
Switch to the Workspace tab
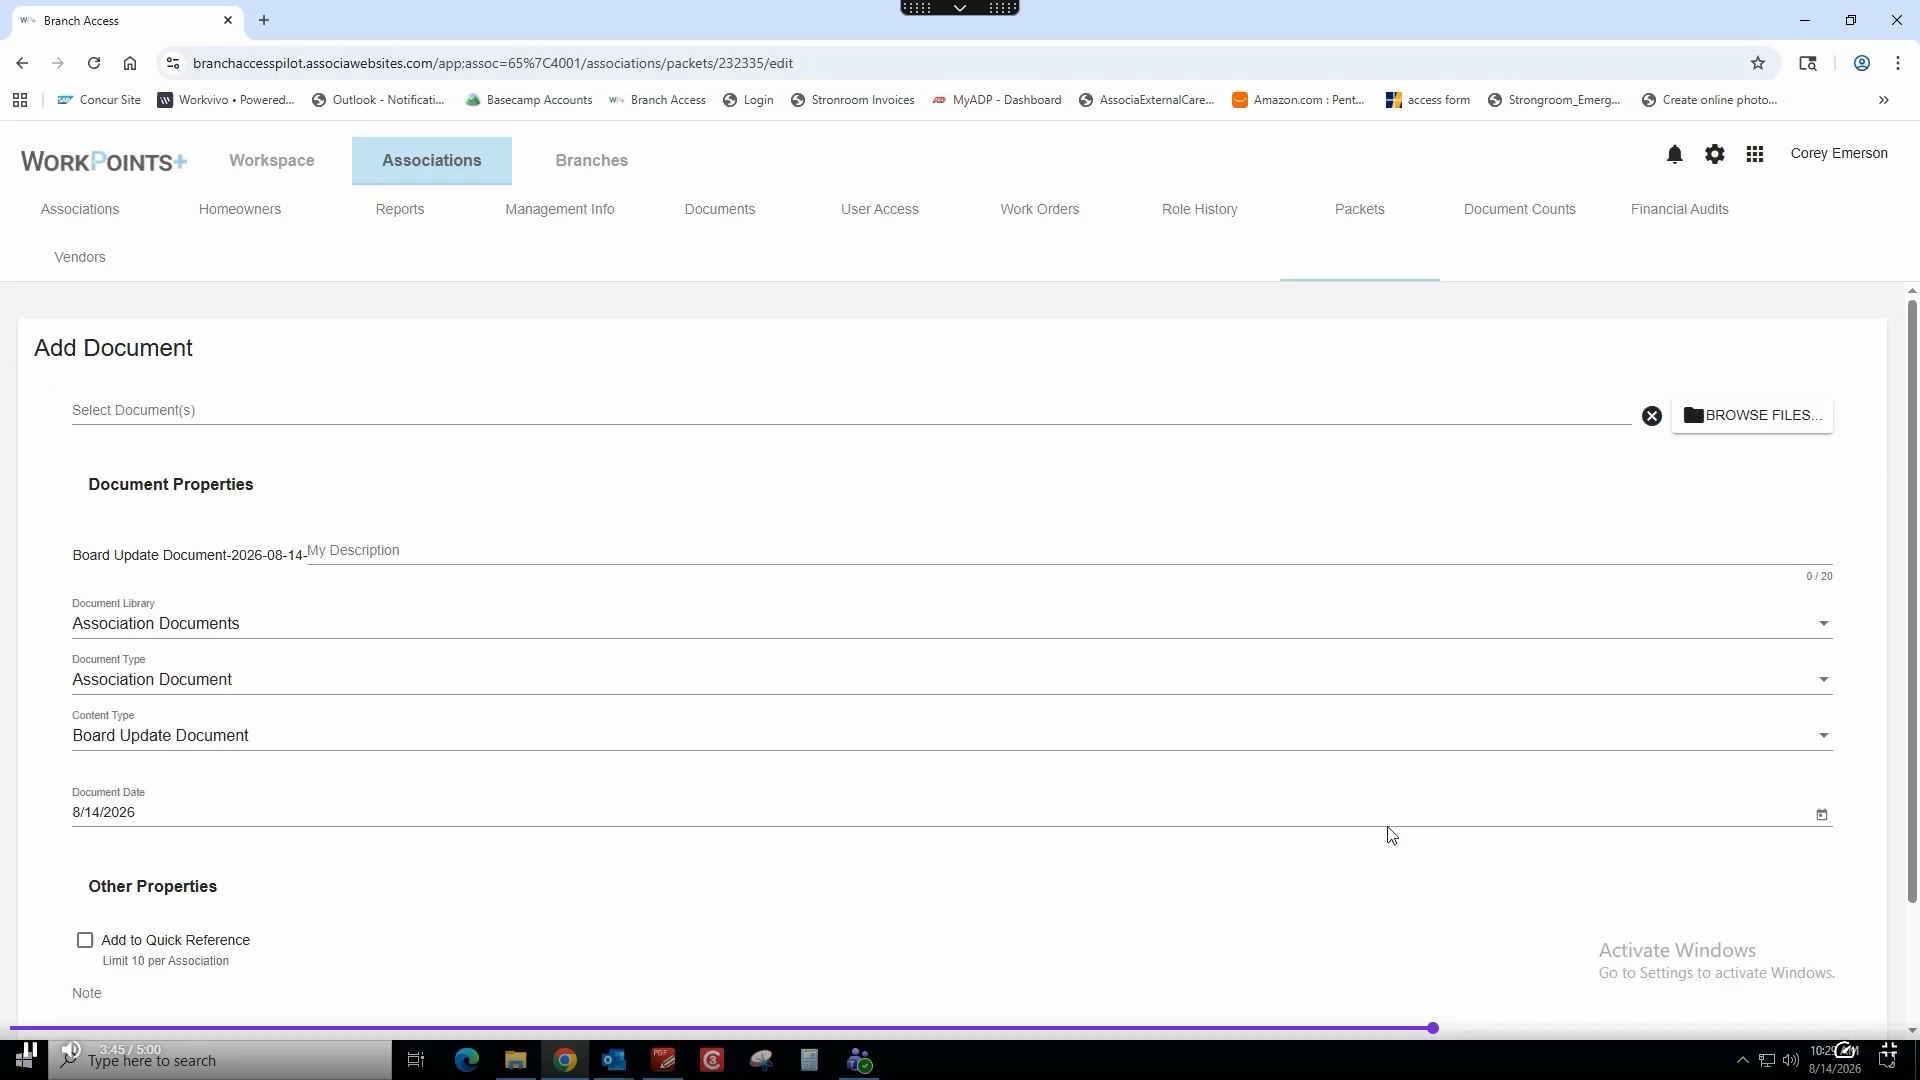pyautogui.click(x=272, y=161)
